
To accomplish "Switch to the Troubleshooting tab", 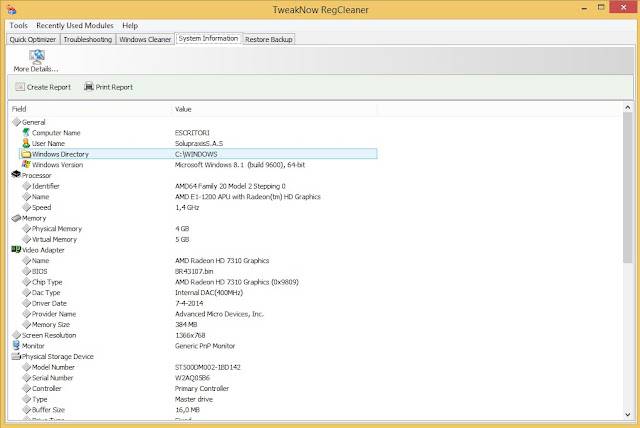I will pos(87,39).
